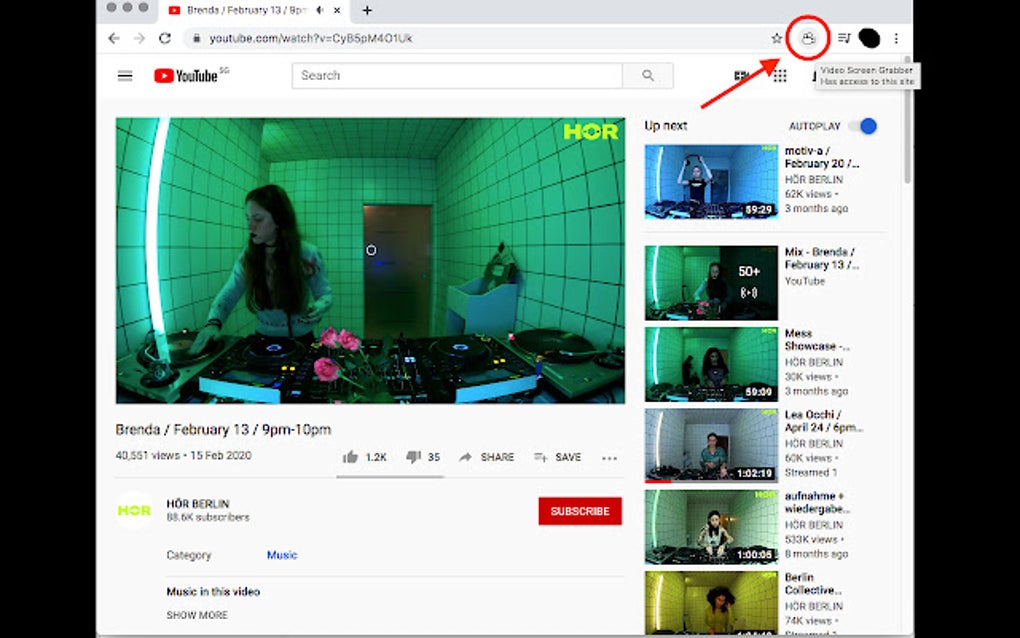The width and height of the screenshot is (1020, 638).
Task: Open more actions ellipsis under the video
Action: [x=610, y=458]
